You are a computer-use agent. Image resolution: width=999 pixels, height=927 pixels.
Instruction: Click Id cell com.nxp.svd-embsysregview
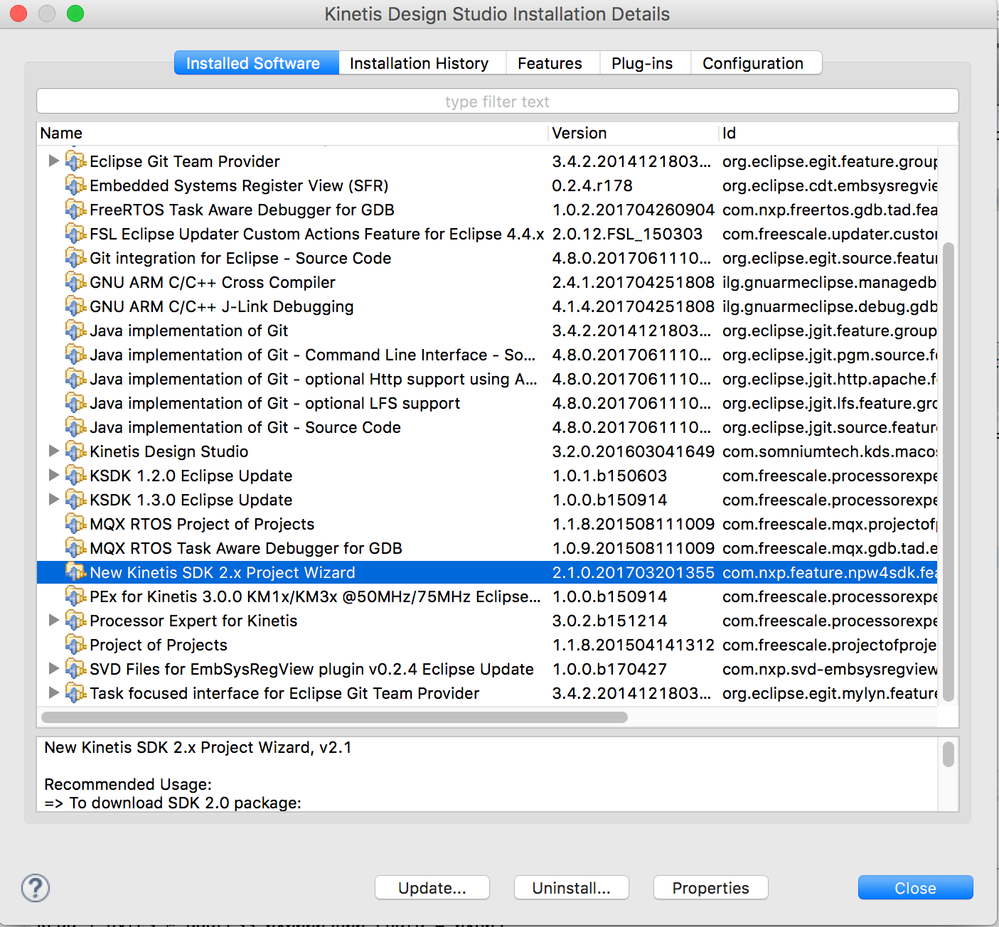(829, 670)
